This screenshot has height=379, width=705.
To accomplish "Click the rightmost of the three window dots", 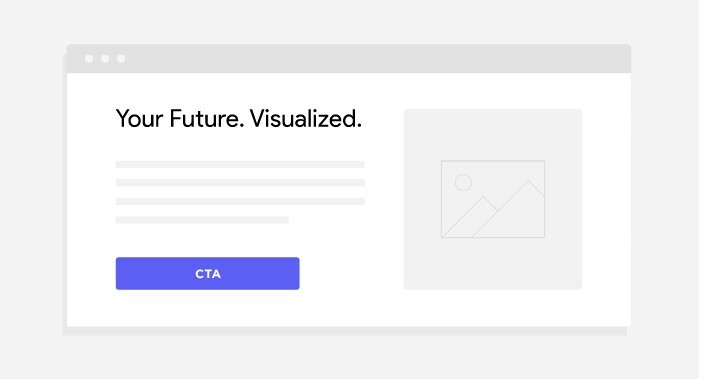I will (121, 58).
